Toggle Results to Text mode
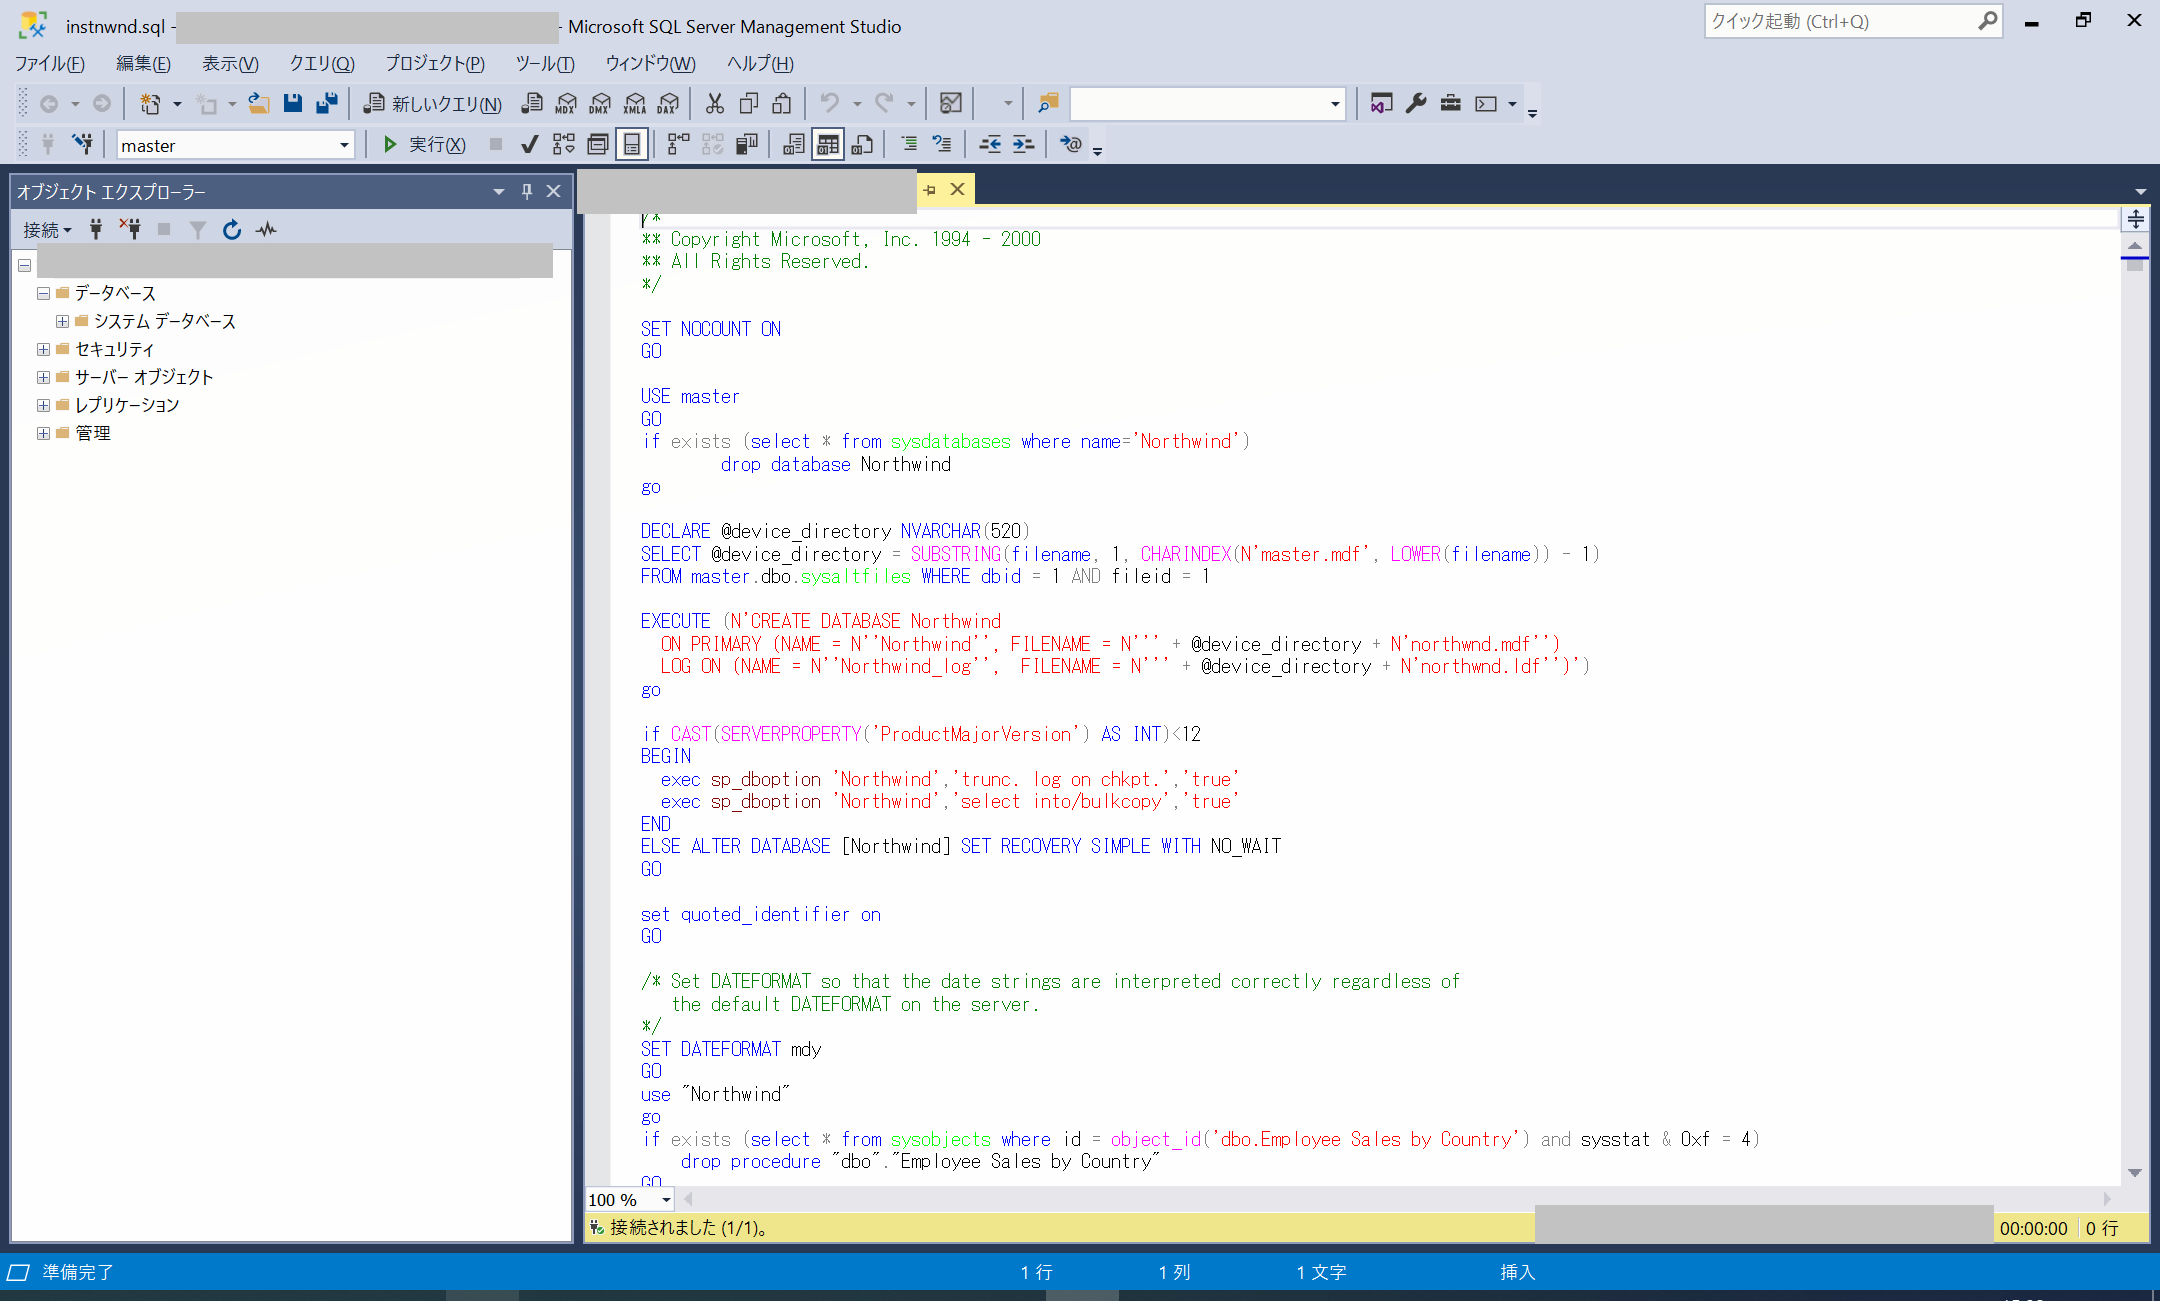 click(794, 145)
